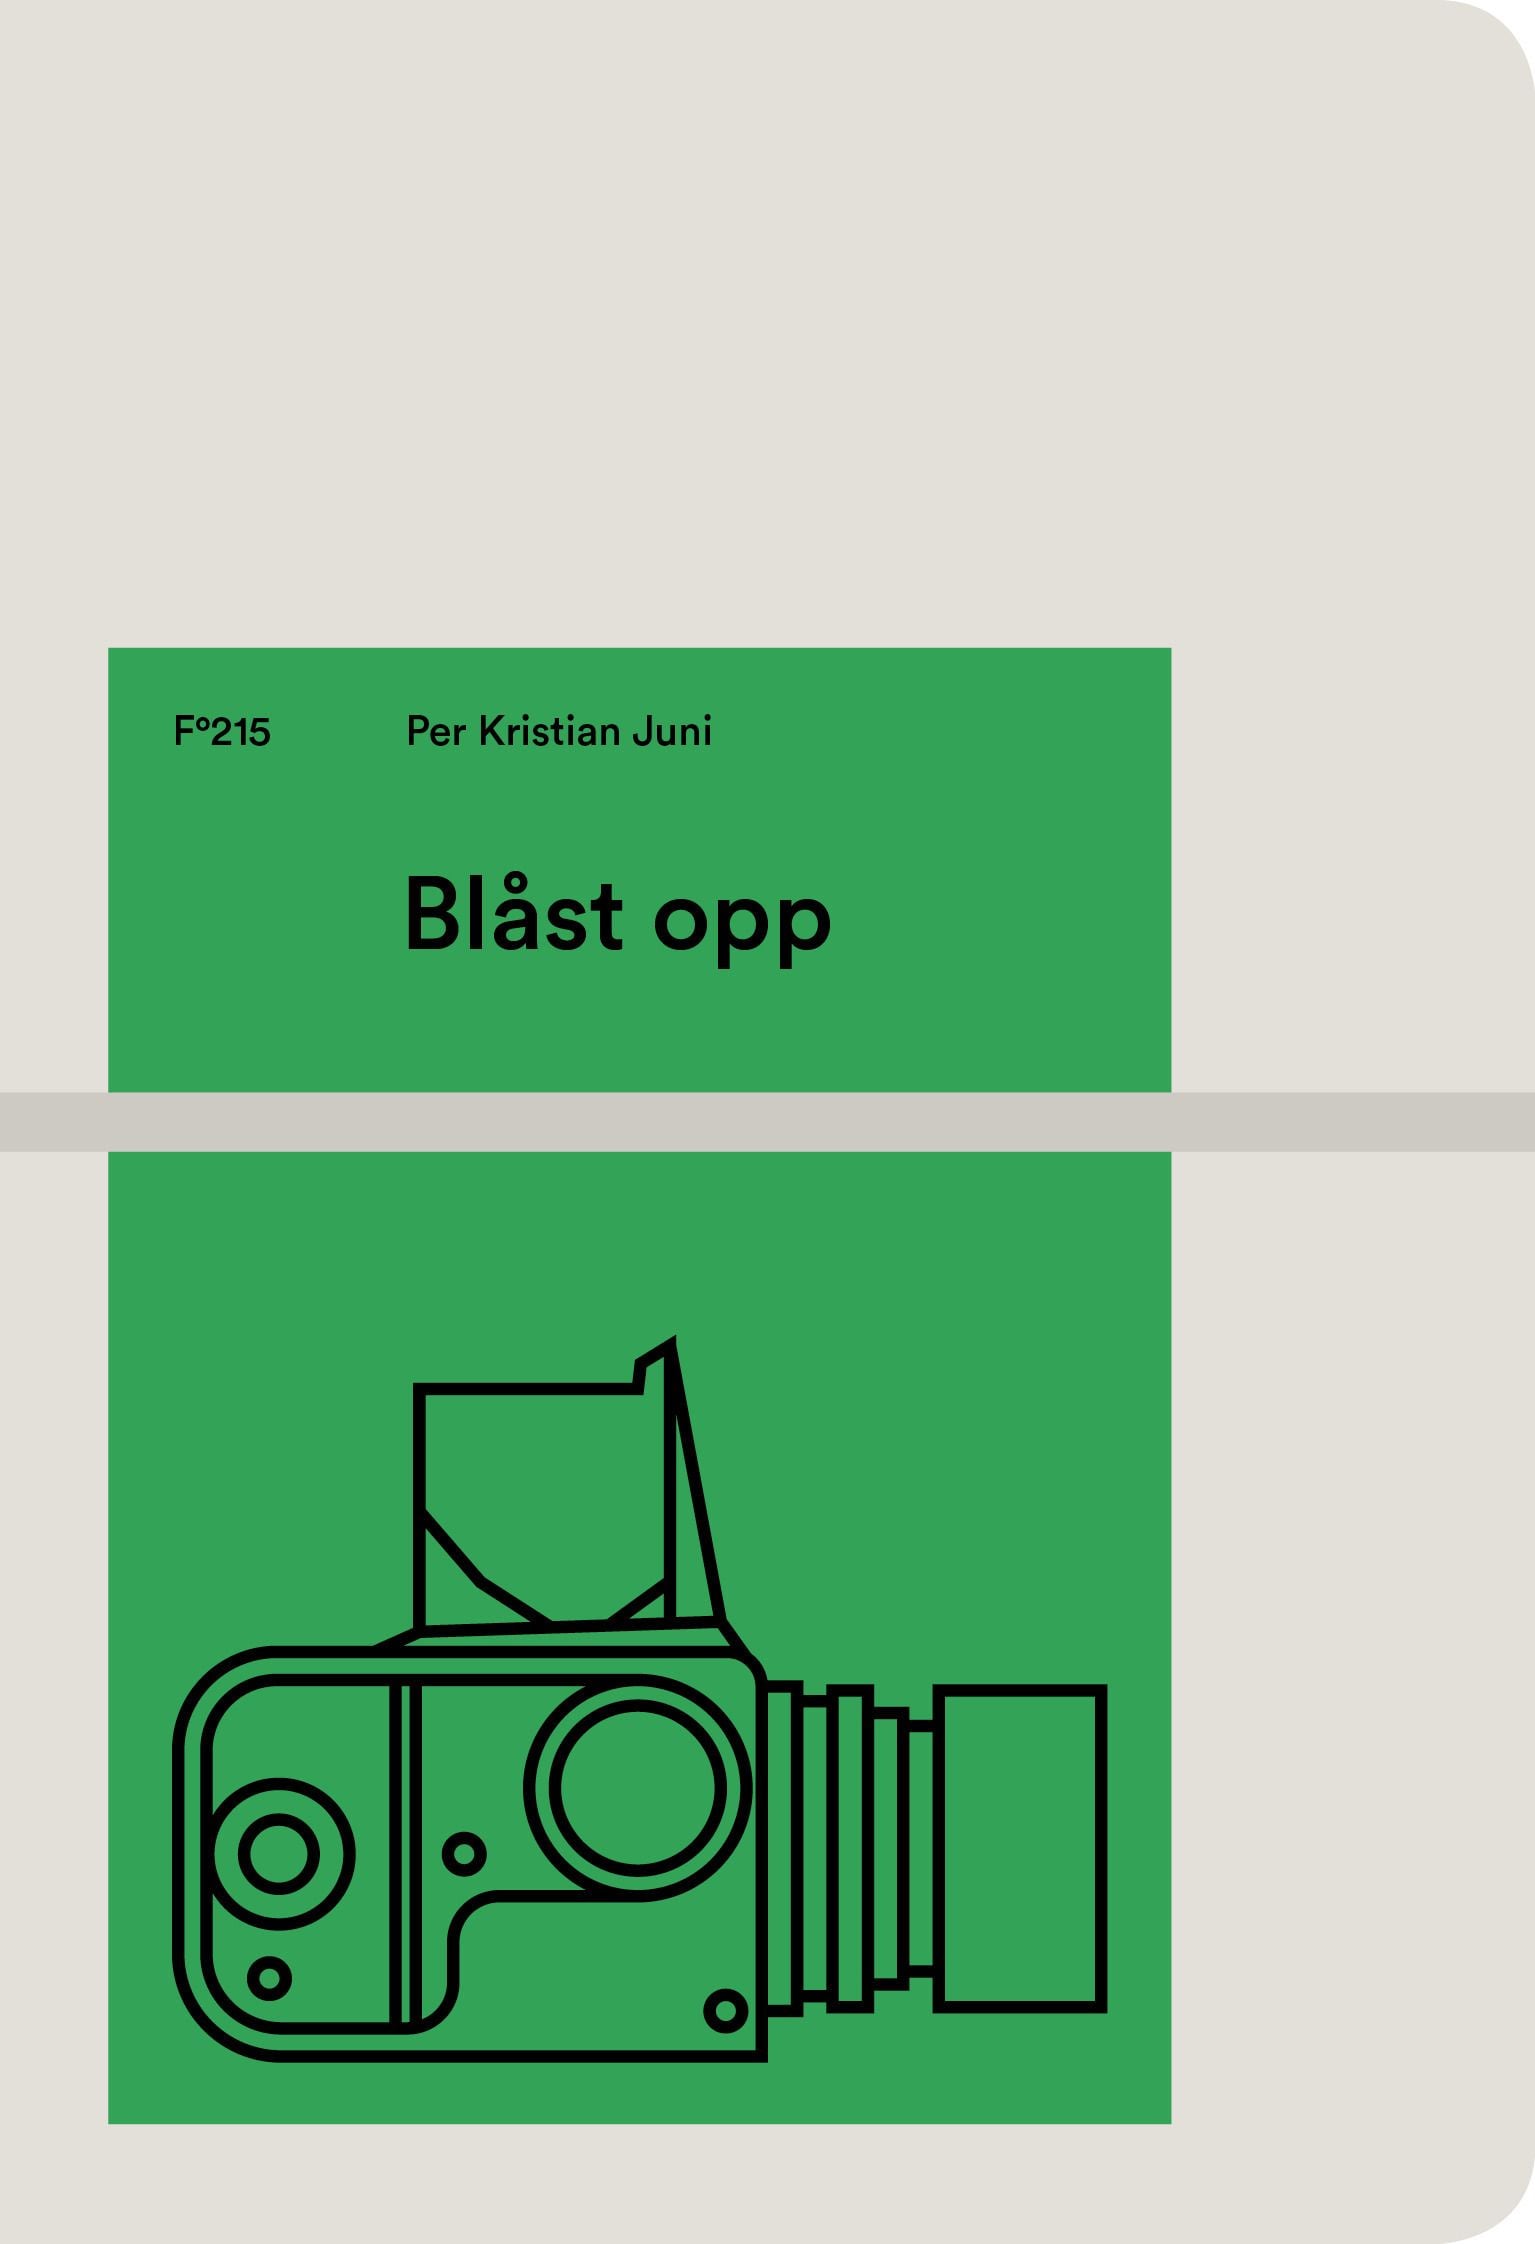This screenshot has width=1535, height=2244.
Task: Click the author name "Per Kristian Juni"
Action: (559, 731)
